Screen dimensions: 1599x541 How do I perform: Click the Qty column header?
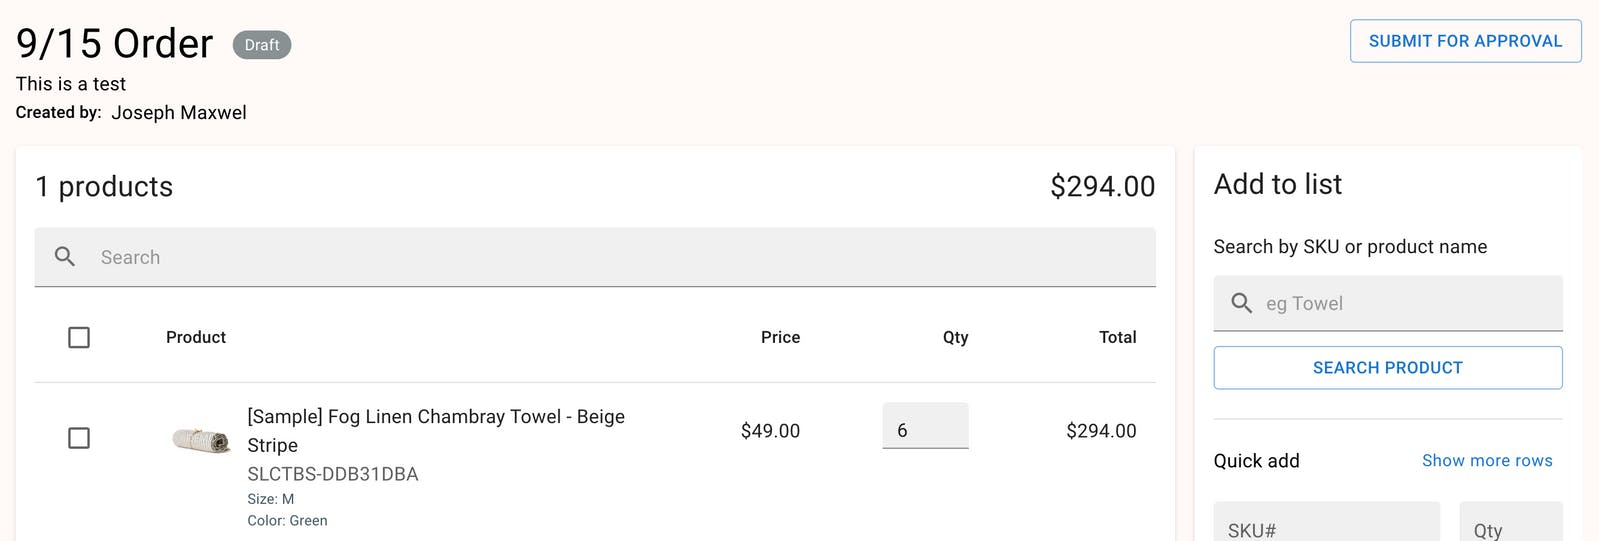(x=955, y=338)
